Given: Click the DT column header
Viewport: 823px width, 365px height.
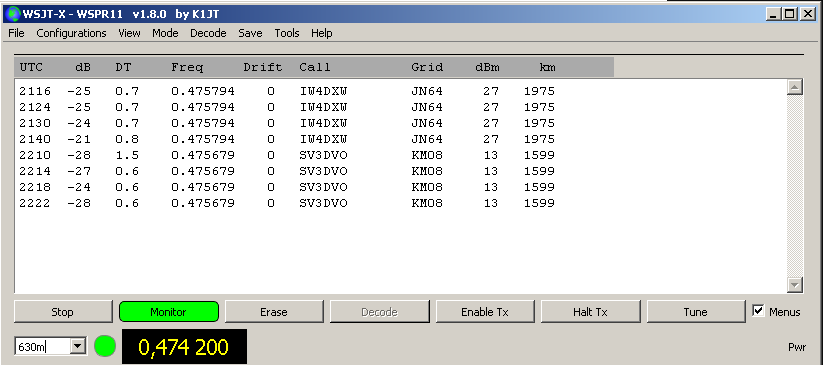Looking at the screenshot, I should (x=123, y=67).
